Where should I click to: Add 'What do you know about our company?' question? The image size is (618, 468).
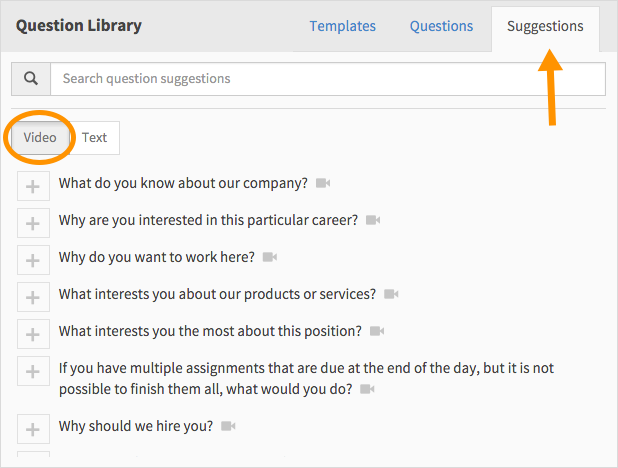[33, 186]
